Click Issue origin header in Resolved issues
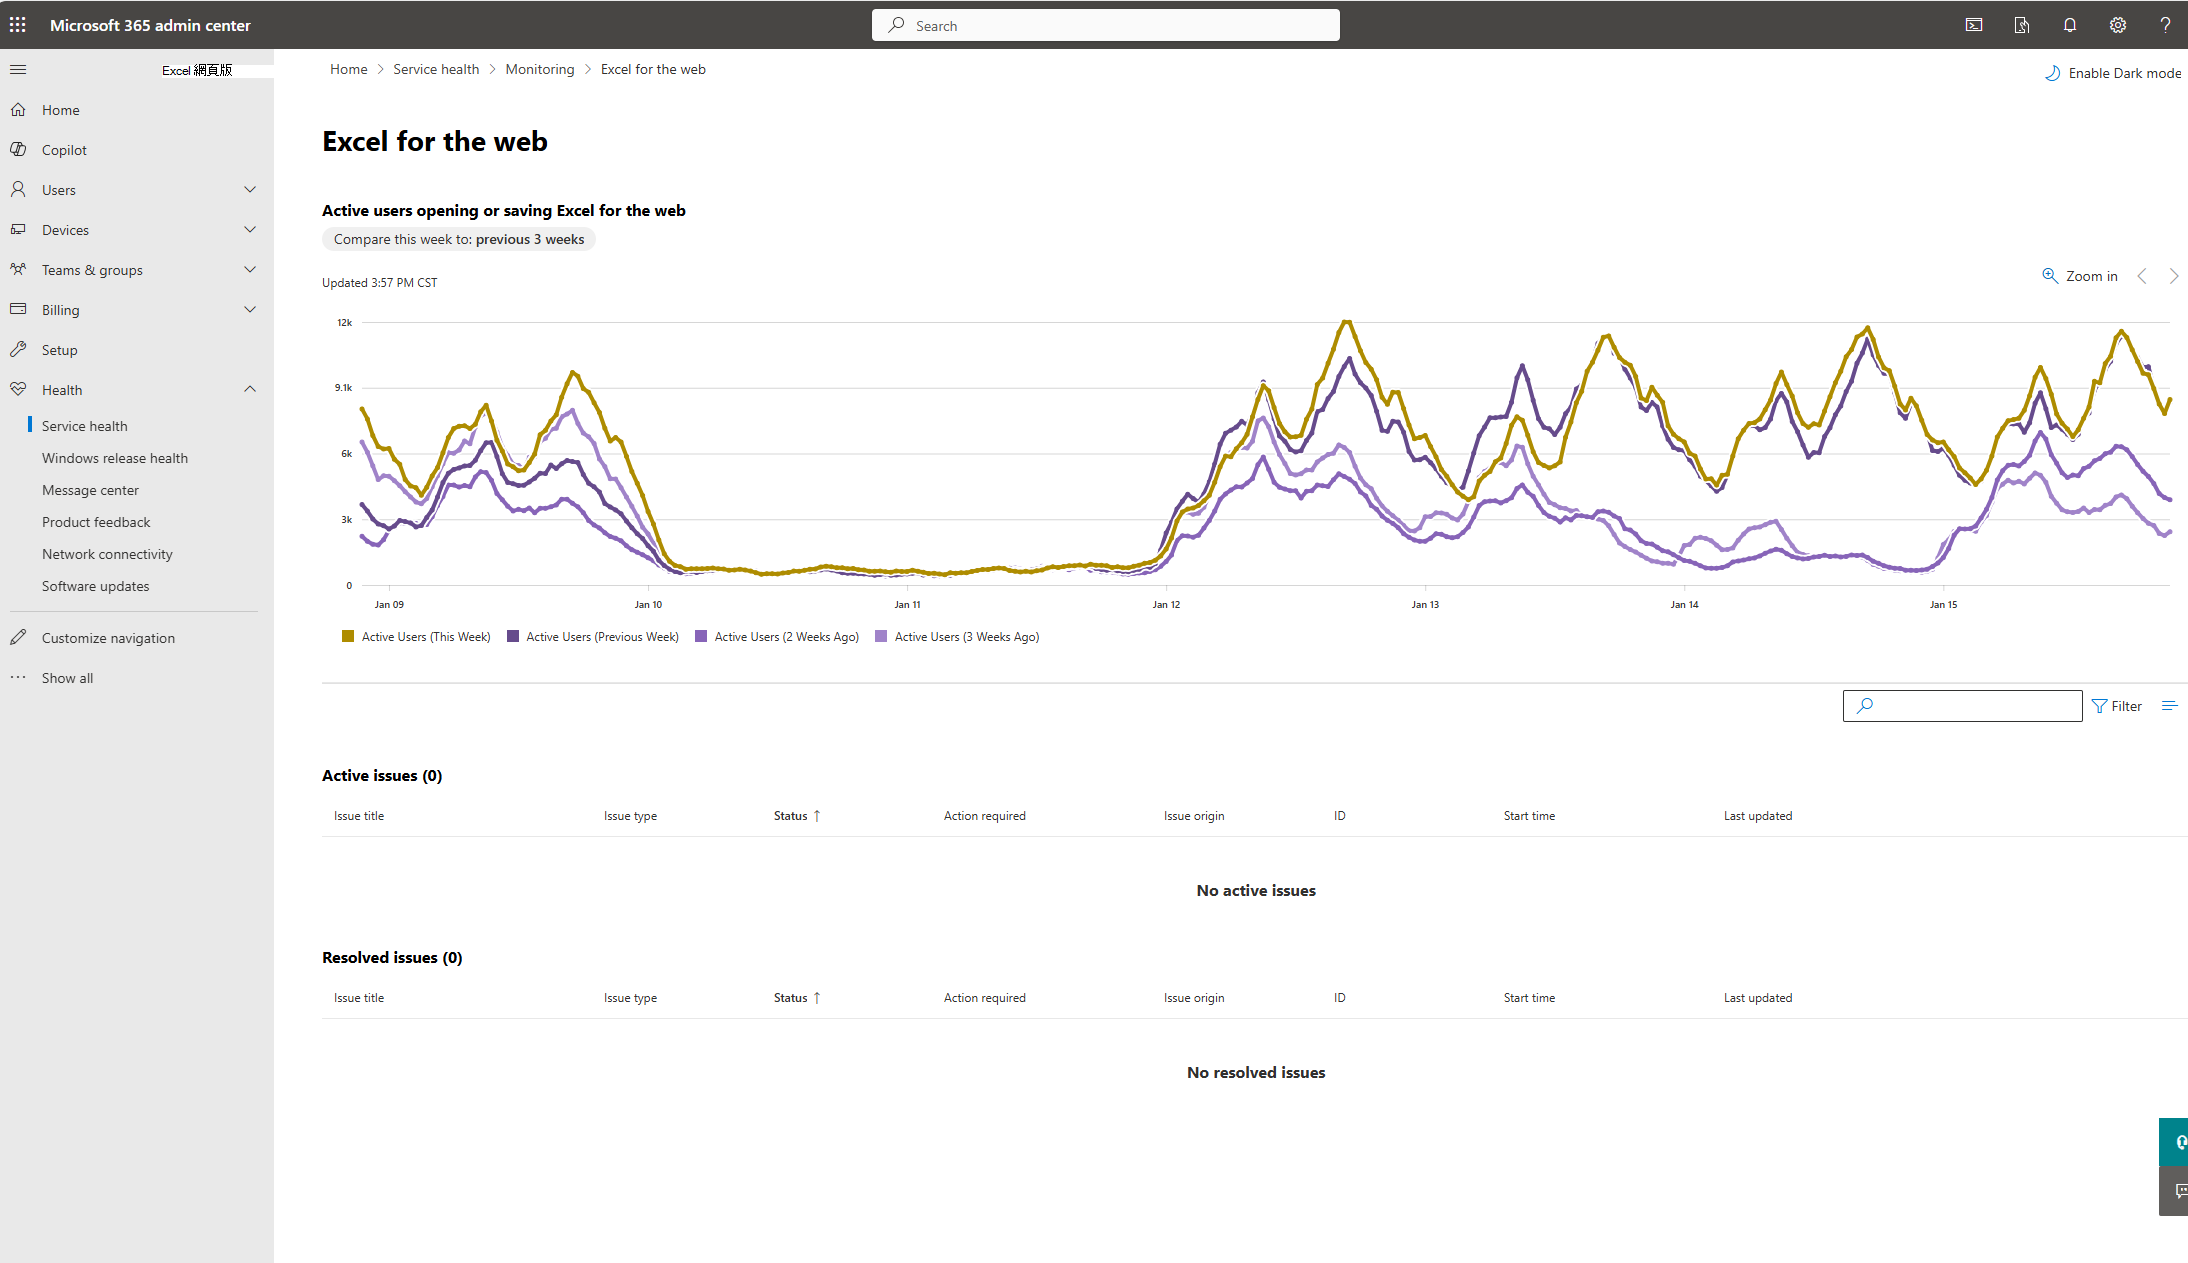The height and width of the screenshot is (1263, 2188). (1194, 998)
